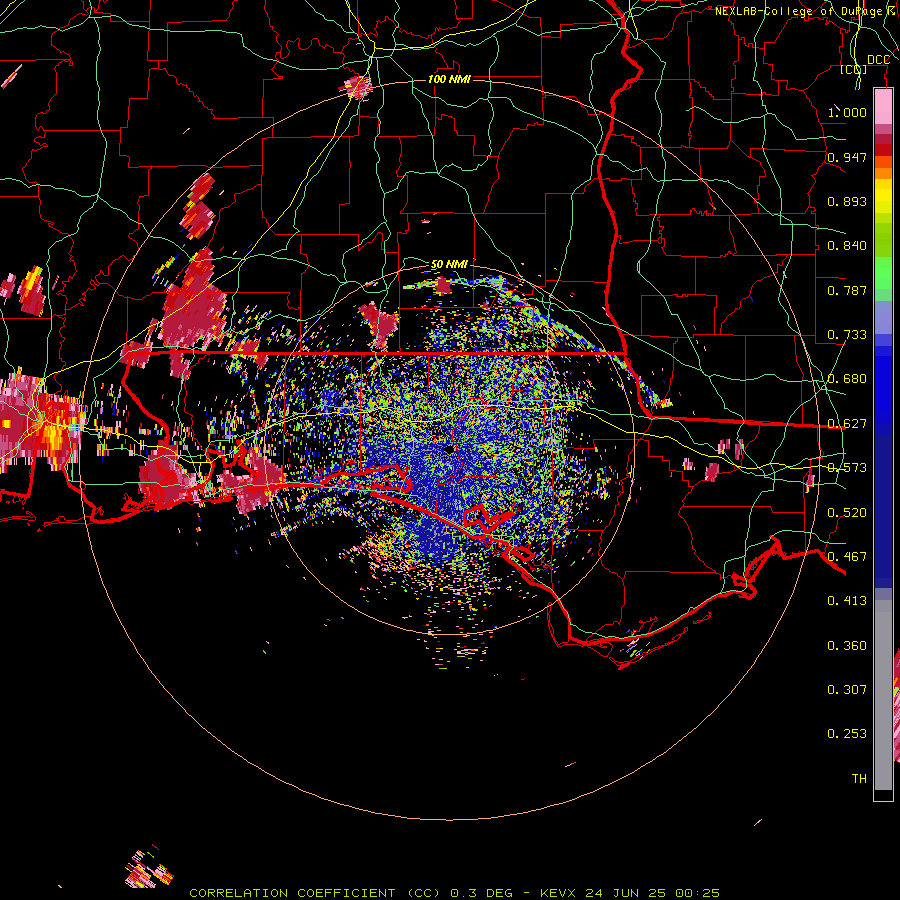Click the 0.360 scale value
This screenshot has height=900, width=900.
point(847,646)
